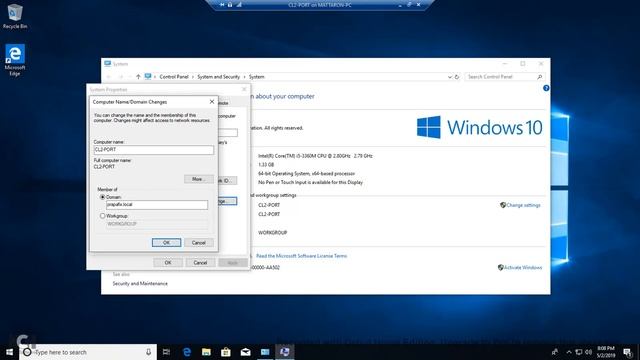The image size is (640, 360).
Task: Open the Recycle Bin desktop icon
Action: 15,16
